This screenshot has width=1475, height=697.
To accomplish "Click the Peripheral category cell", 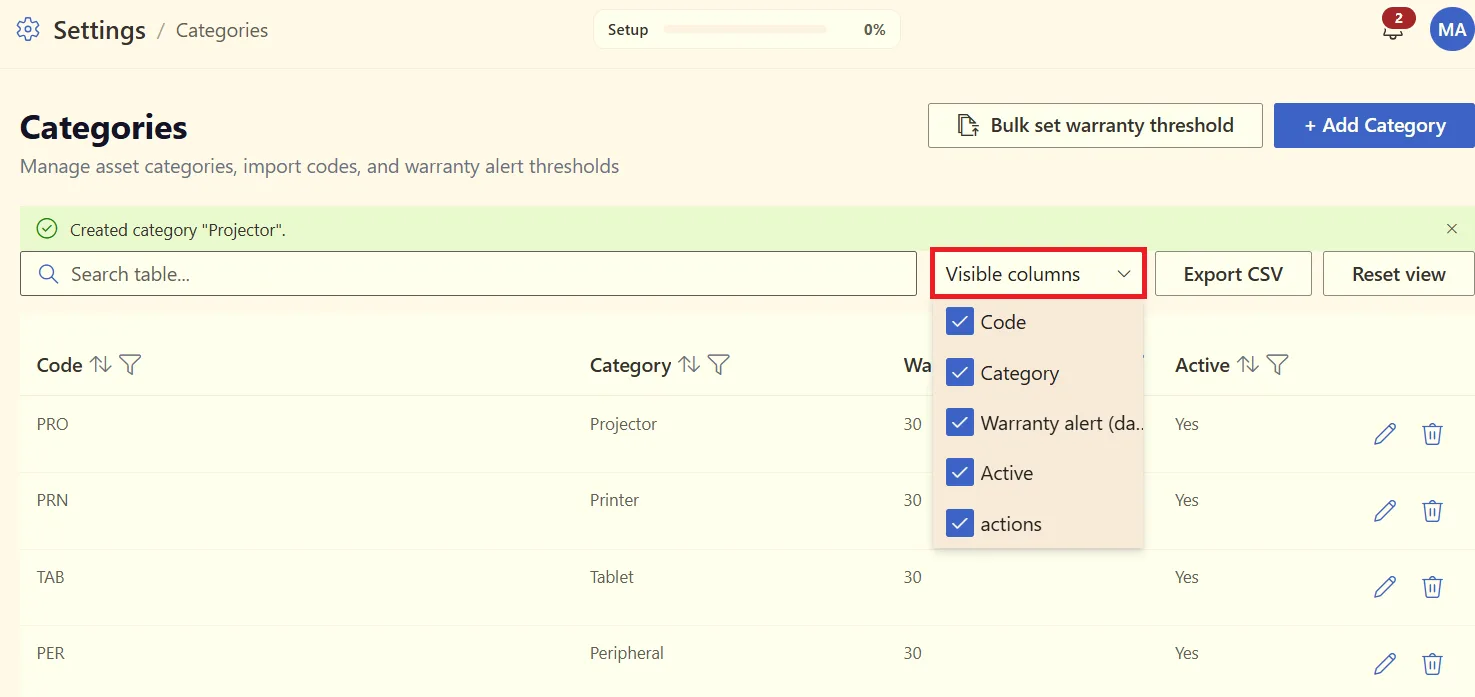I will click(x=626, y=653).
